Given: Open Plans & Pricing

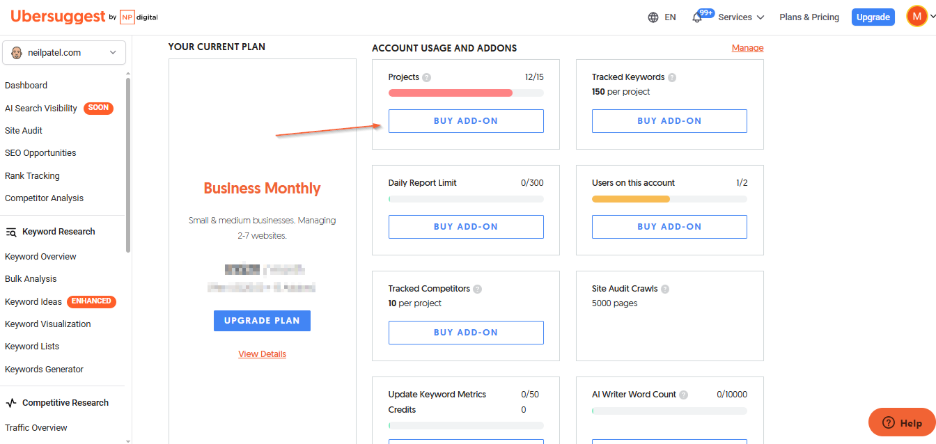Looking at the screenshot, I should pyautogui.click(x=809, y=17).
